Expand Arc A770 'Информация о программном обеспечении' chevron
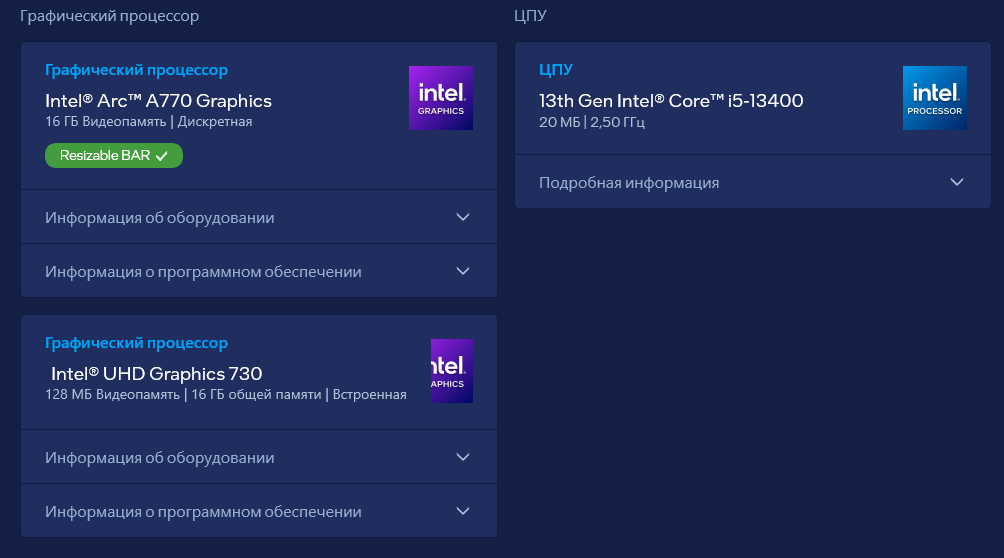The image size is (1004, 558). [463, 271]
